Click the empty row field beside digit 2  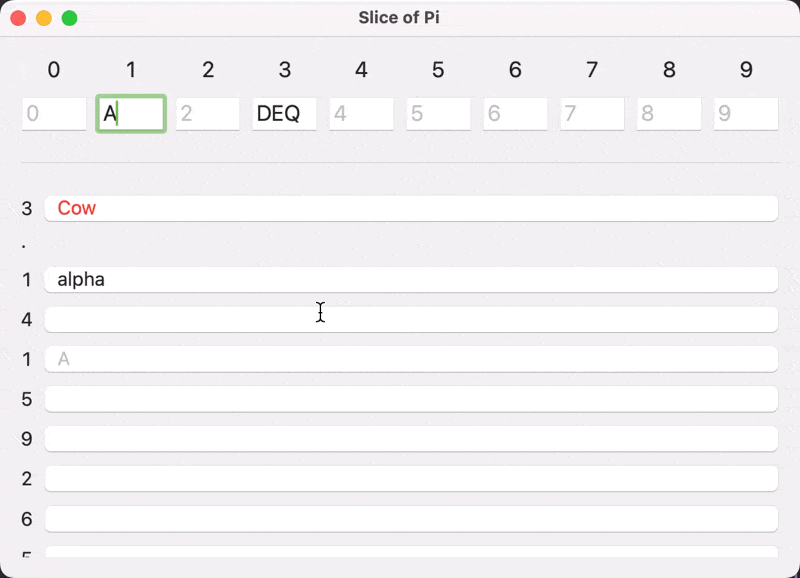point(411,479)
